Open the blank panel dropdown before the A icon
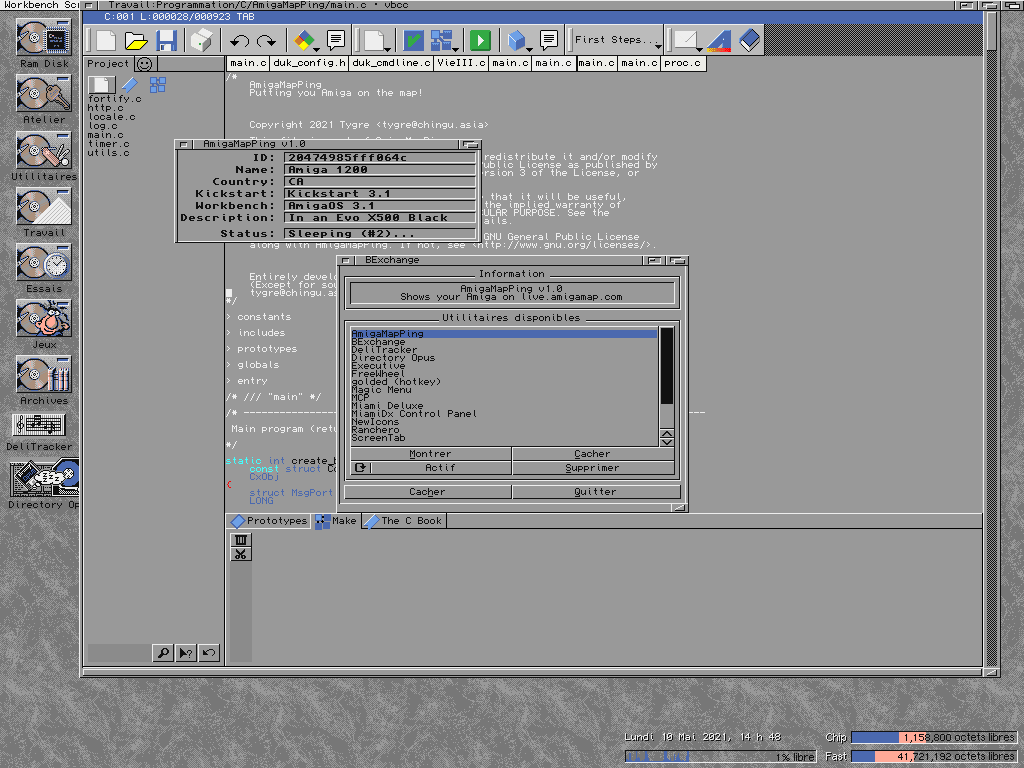Image resolution: width=1024 pixels, height=768 pixels. pyautogui.click(x=699, y=49)
